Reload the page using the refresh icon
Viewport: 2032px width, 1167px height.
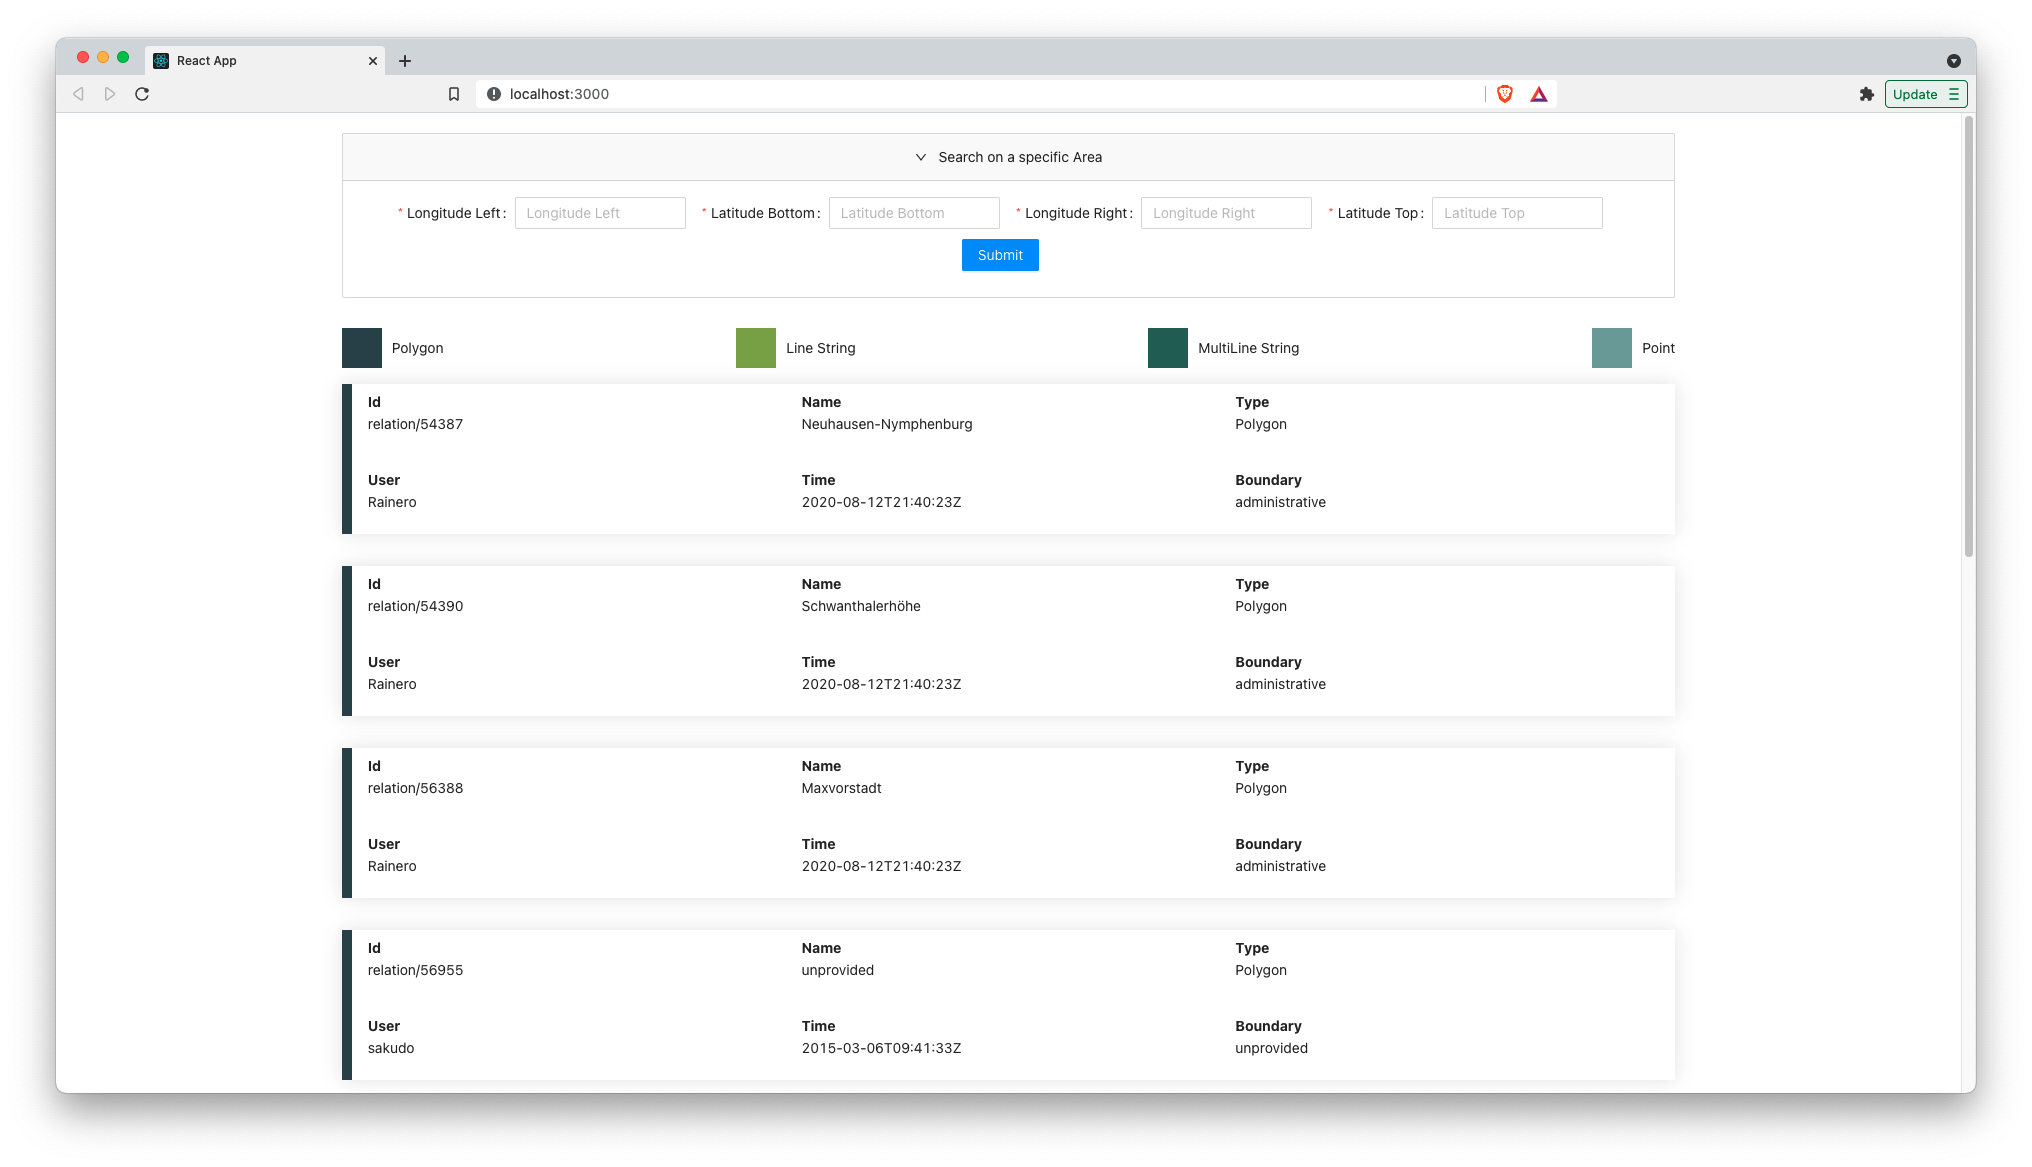(142, 93)
